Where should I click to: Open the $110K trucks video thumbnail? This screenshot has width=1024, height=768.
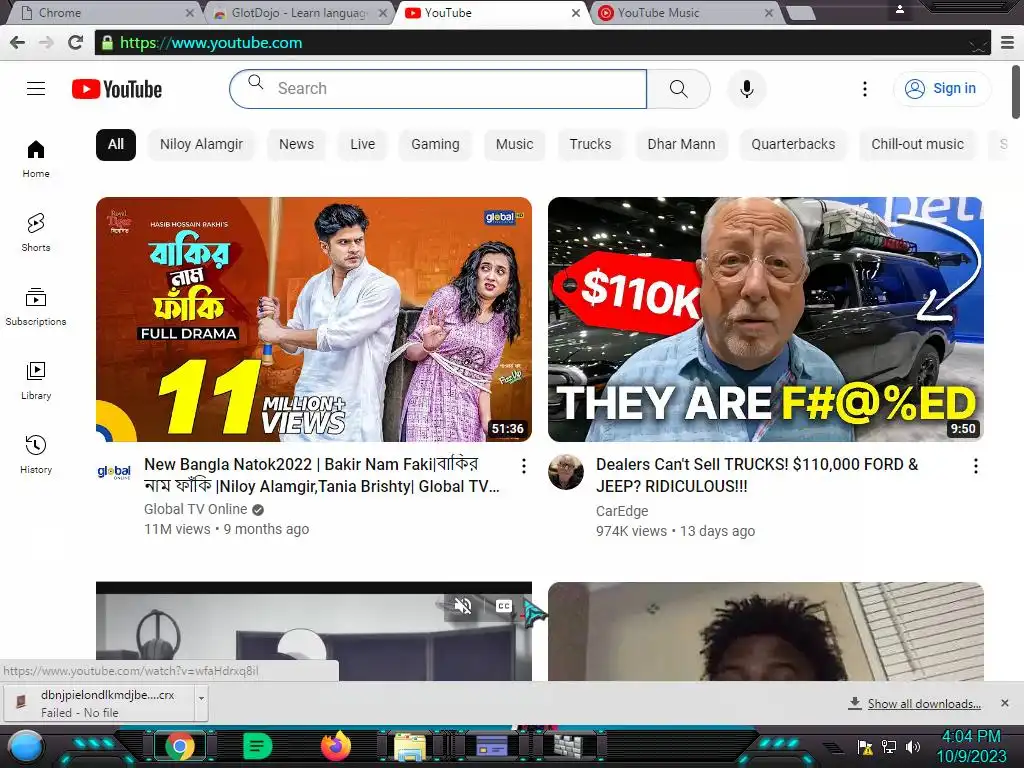[765, 319]
